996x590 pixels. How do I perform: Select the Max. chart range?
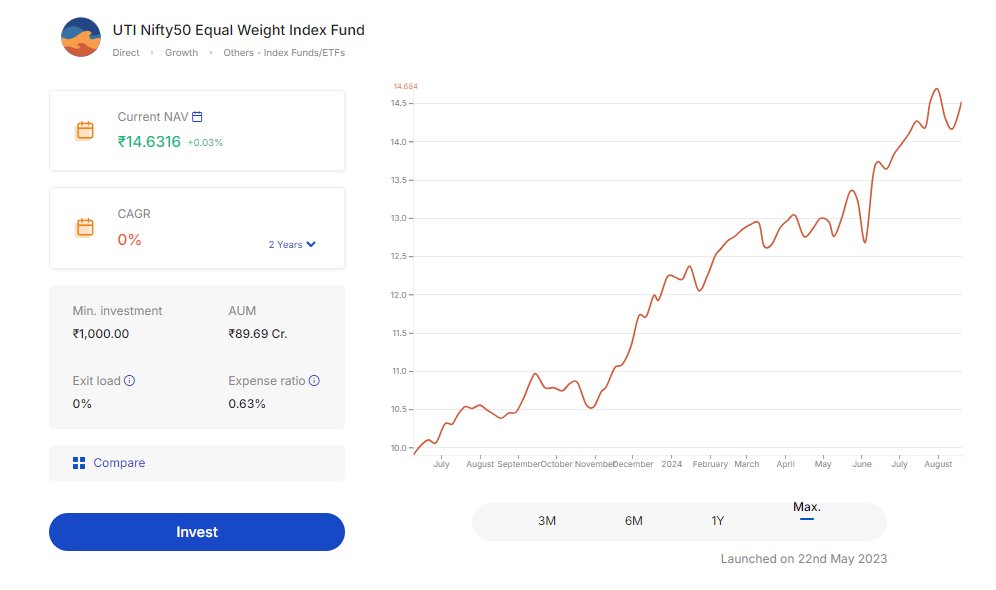(x=807, y=507)
